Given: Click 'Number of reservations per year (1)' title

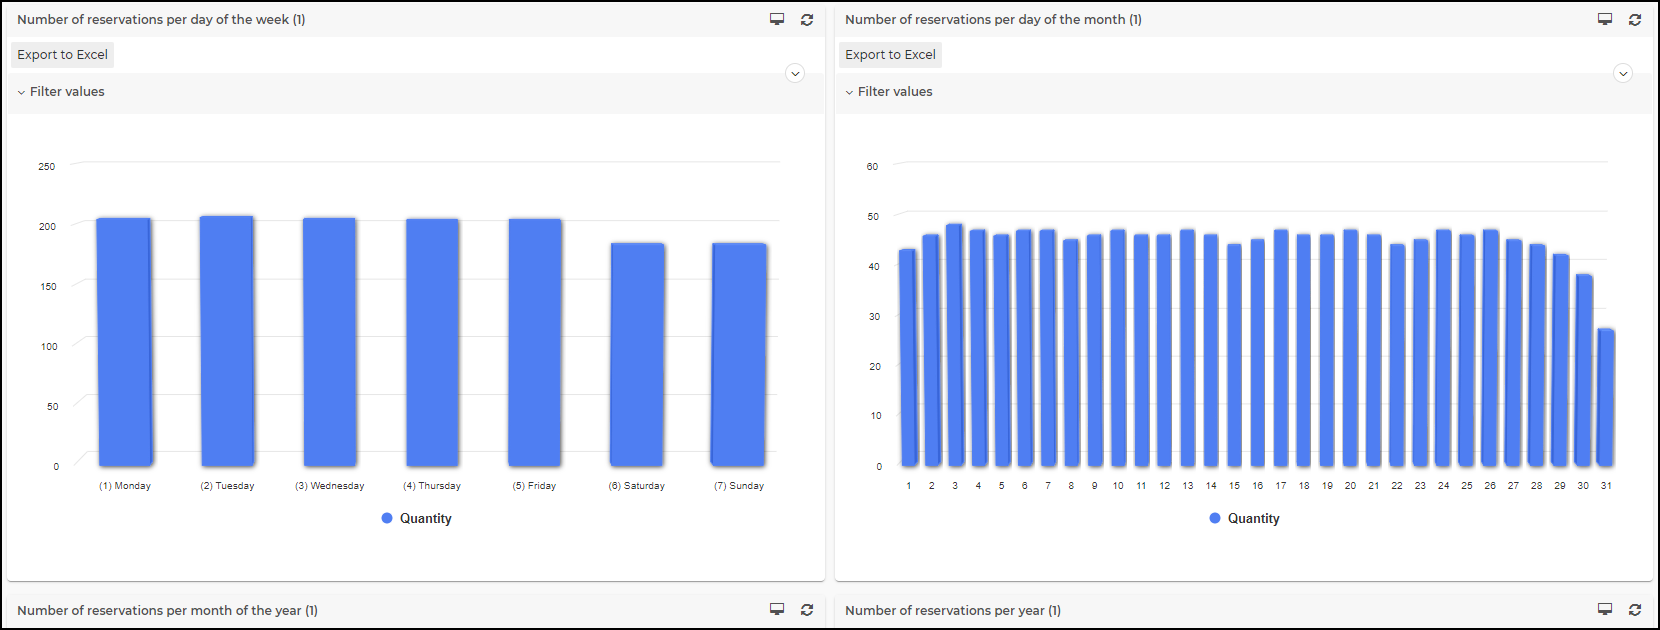Looking at the screenshot, I should [953, 610].
